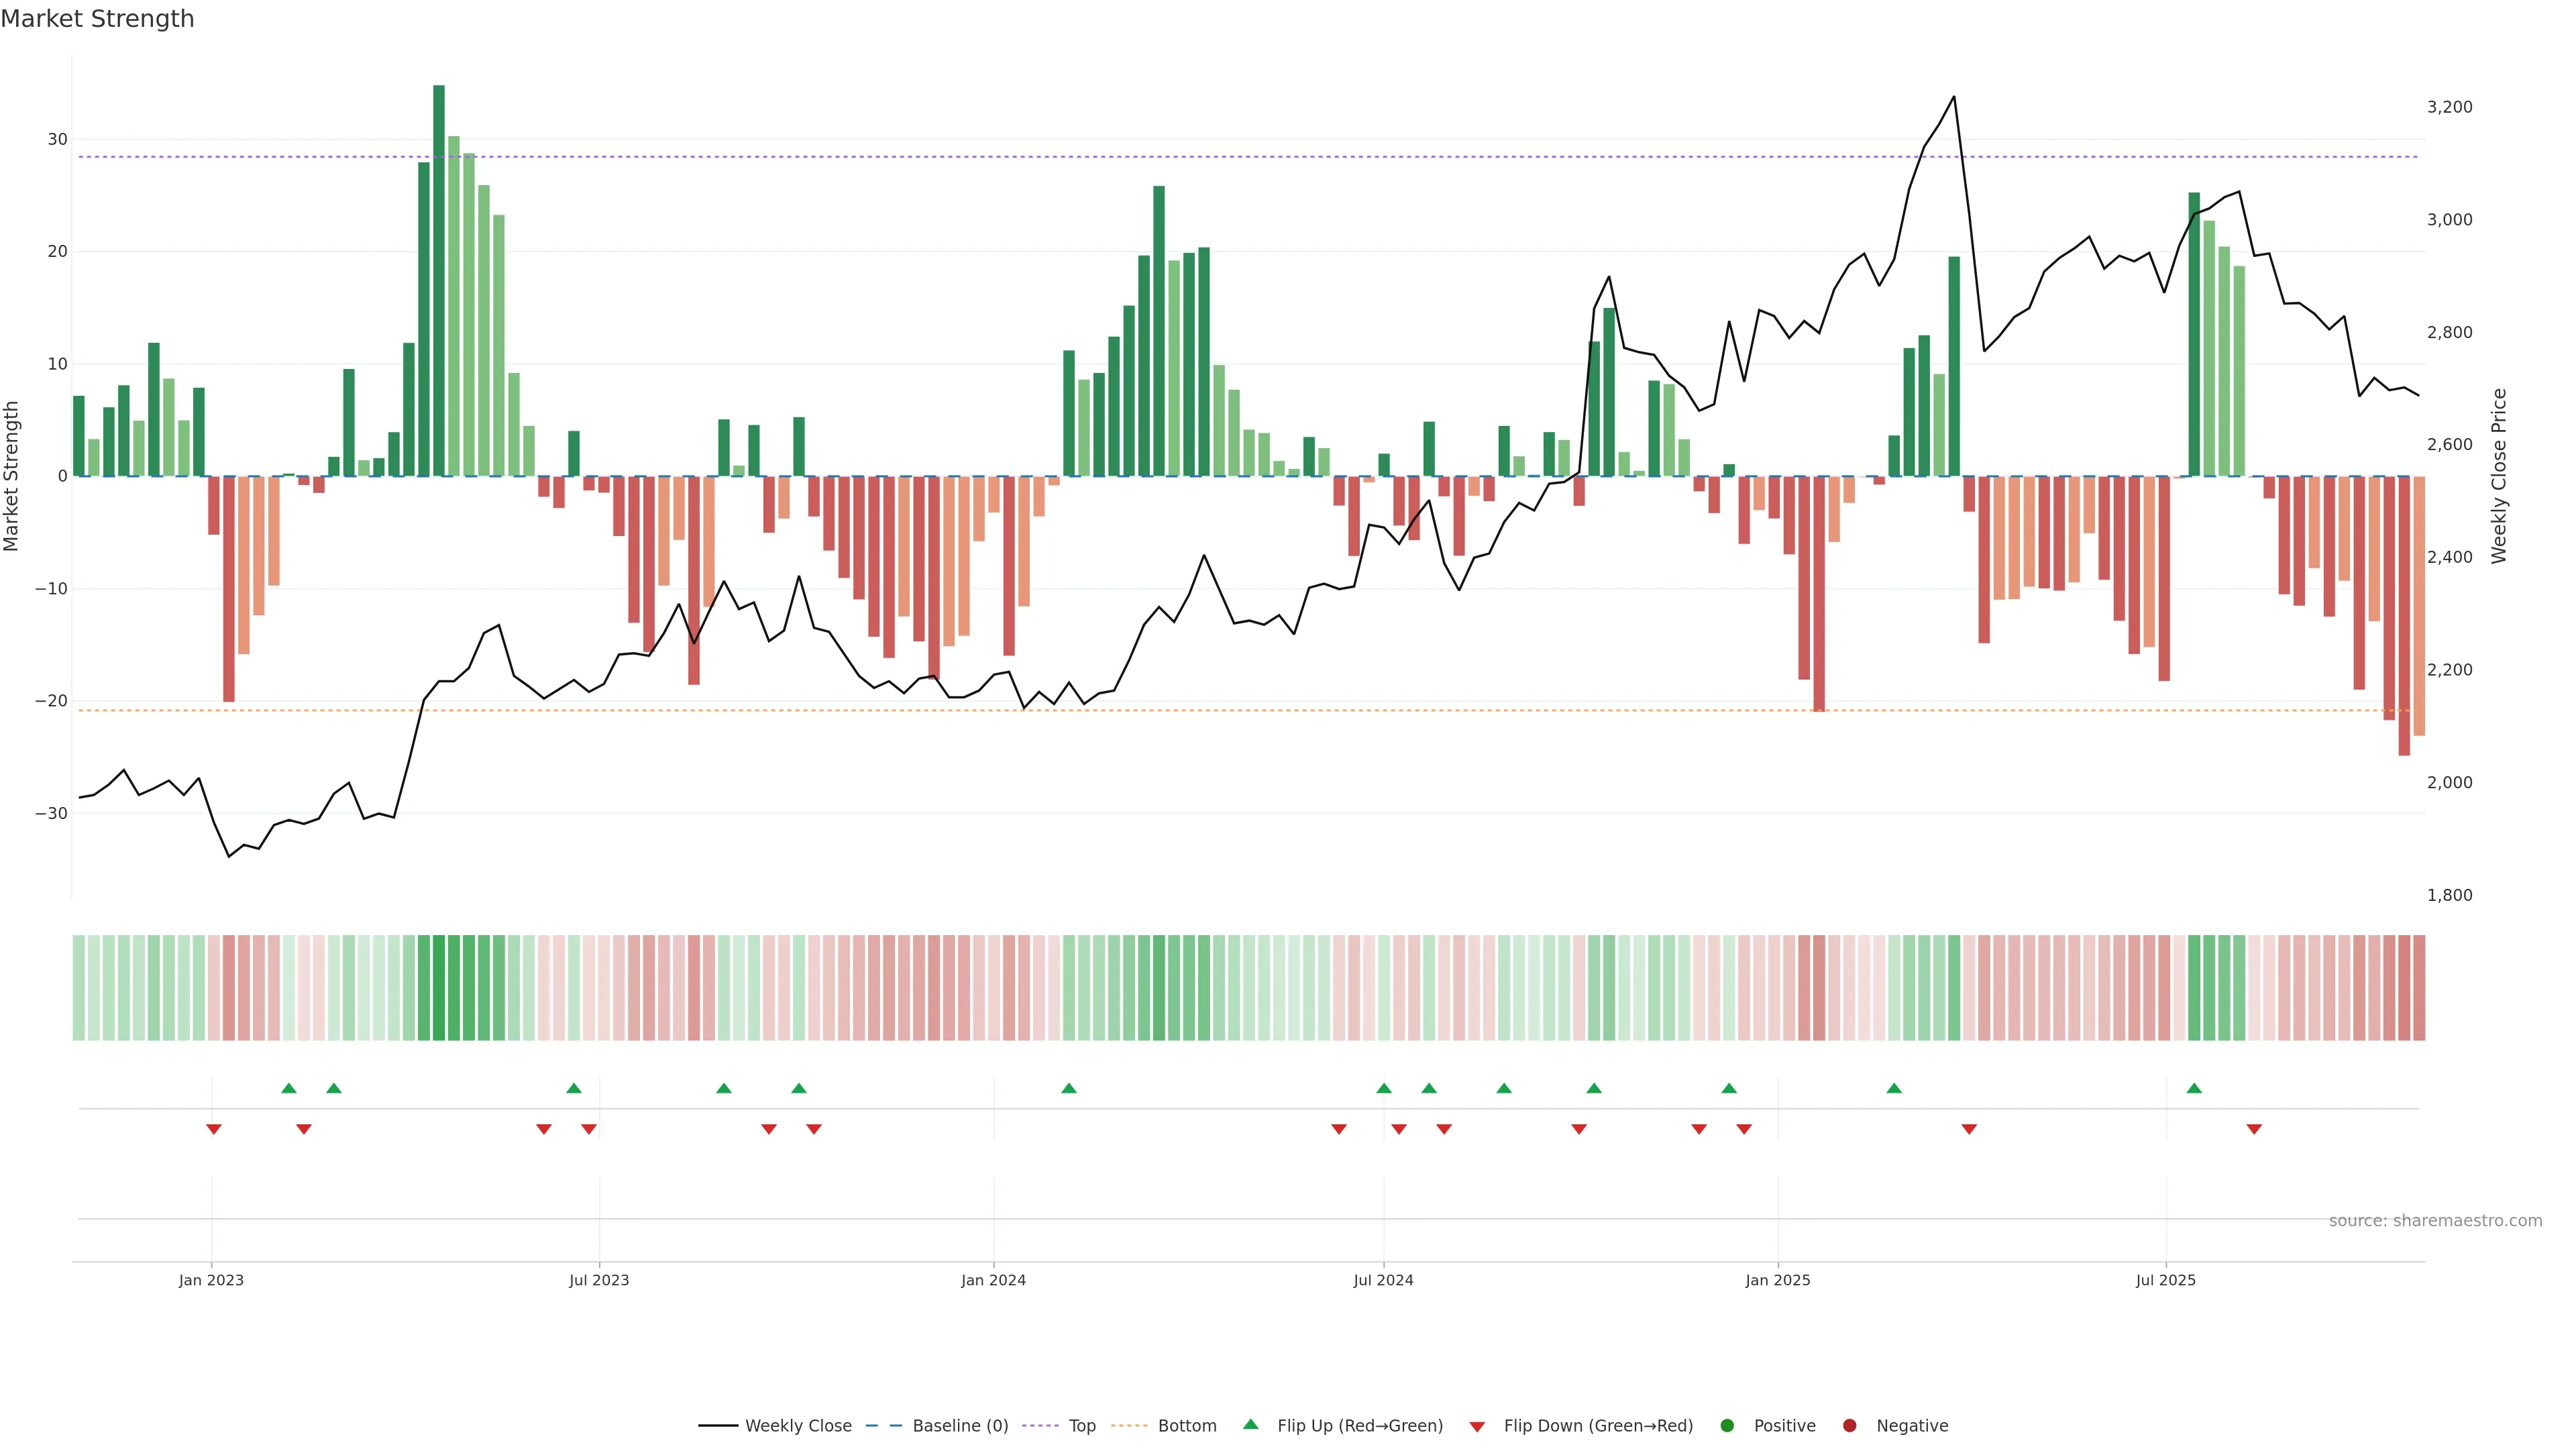Click the last green flip-up marker after Jul 2025
This screenshot has height=1449, width=2576.
click(2194, 1088)
